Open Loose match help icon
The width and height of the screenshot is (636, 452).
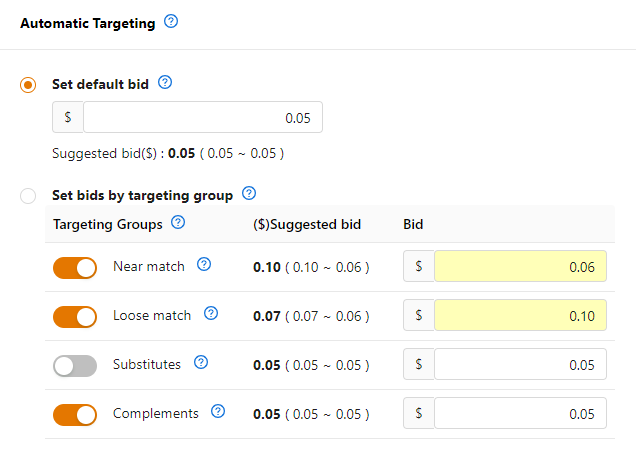coord(211,313)
